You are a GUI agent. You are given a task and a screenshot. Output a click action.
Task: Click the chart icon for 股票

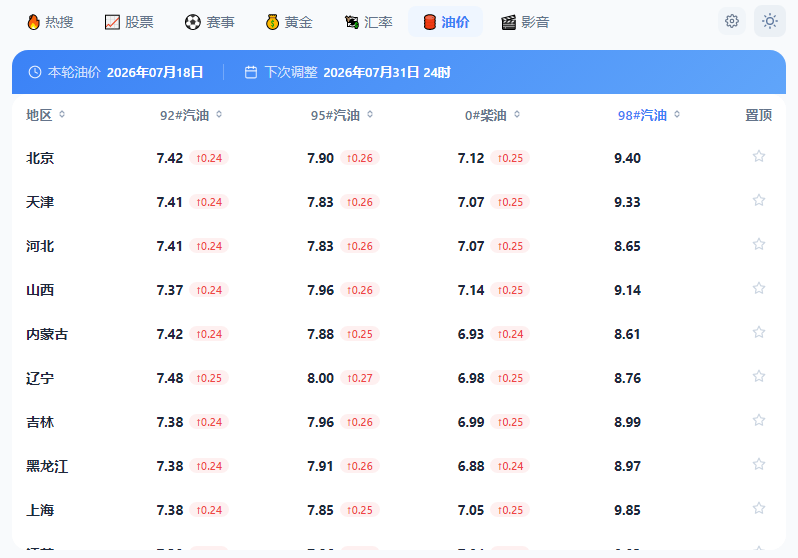point(112,22)
